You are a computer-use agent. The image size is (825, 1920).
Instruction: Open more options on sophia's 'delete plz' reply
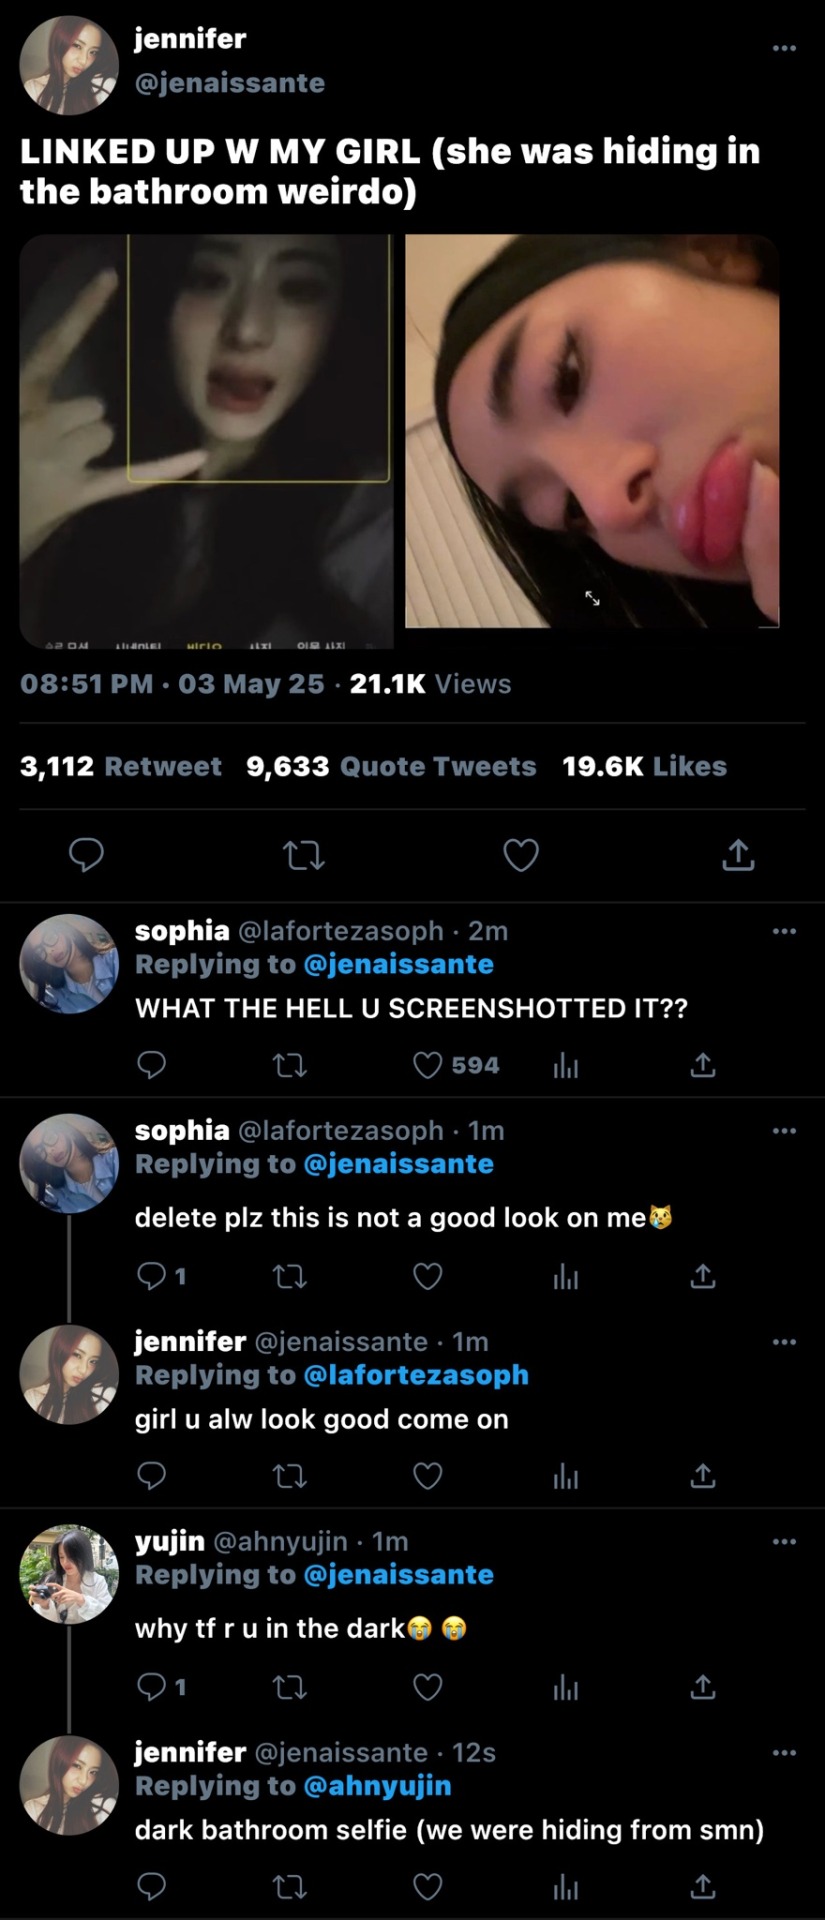[x=784, y=1131]
